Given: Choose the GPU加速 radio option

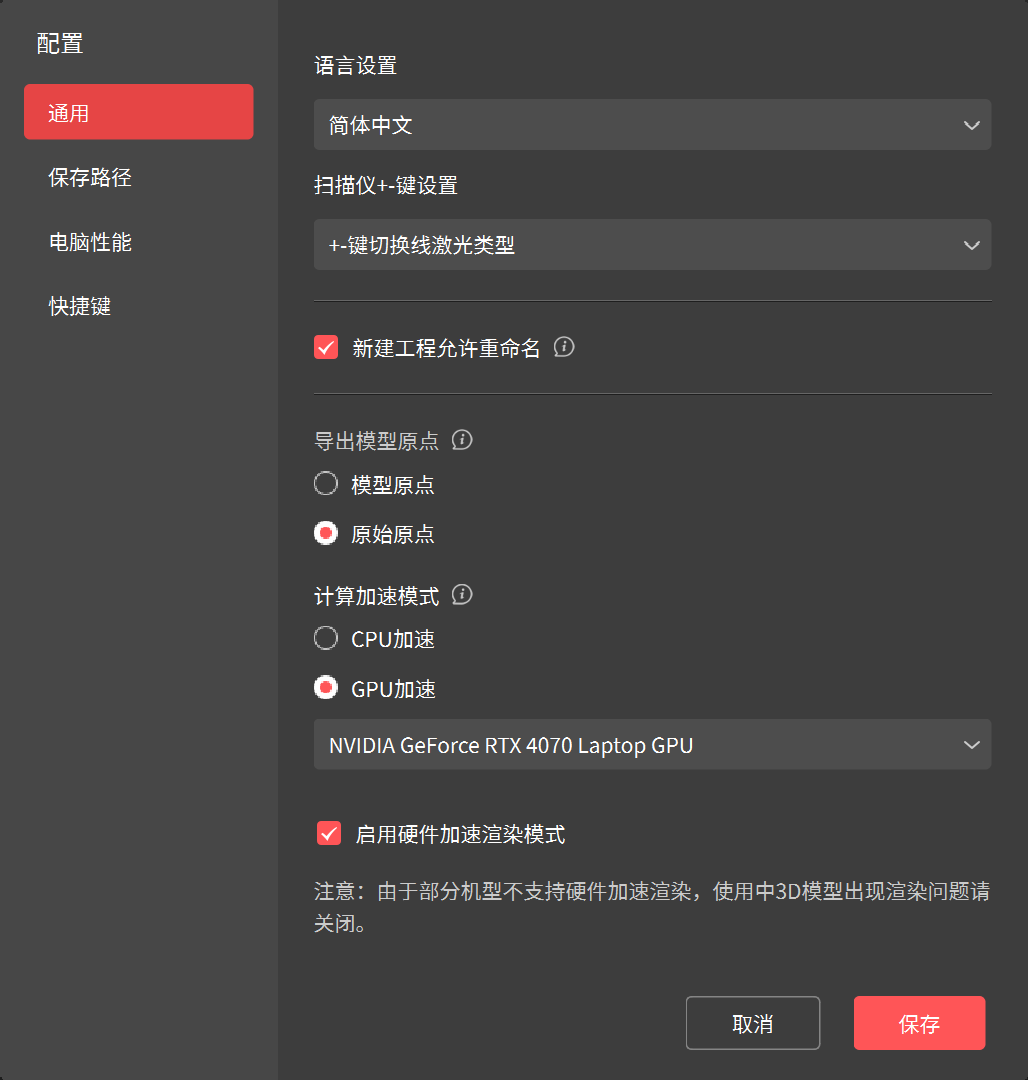Looking at the screenshot, I should pos(326,688).
